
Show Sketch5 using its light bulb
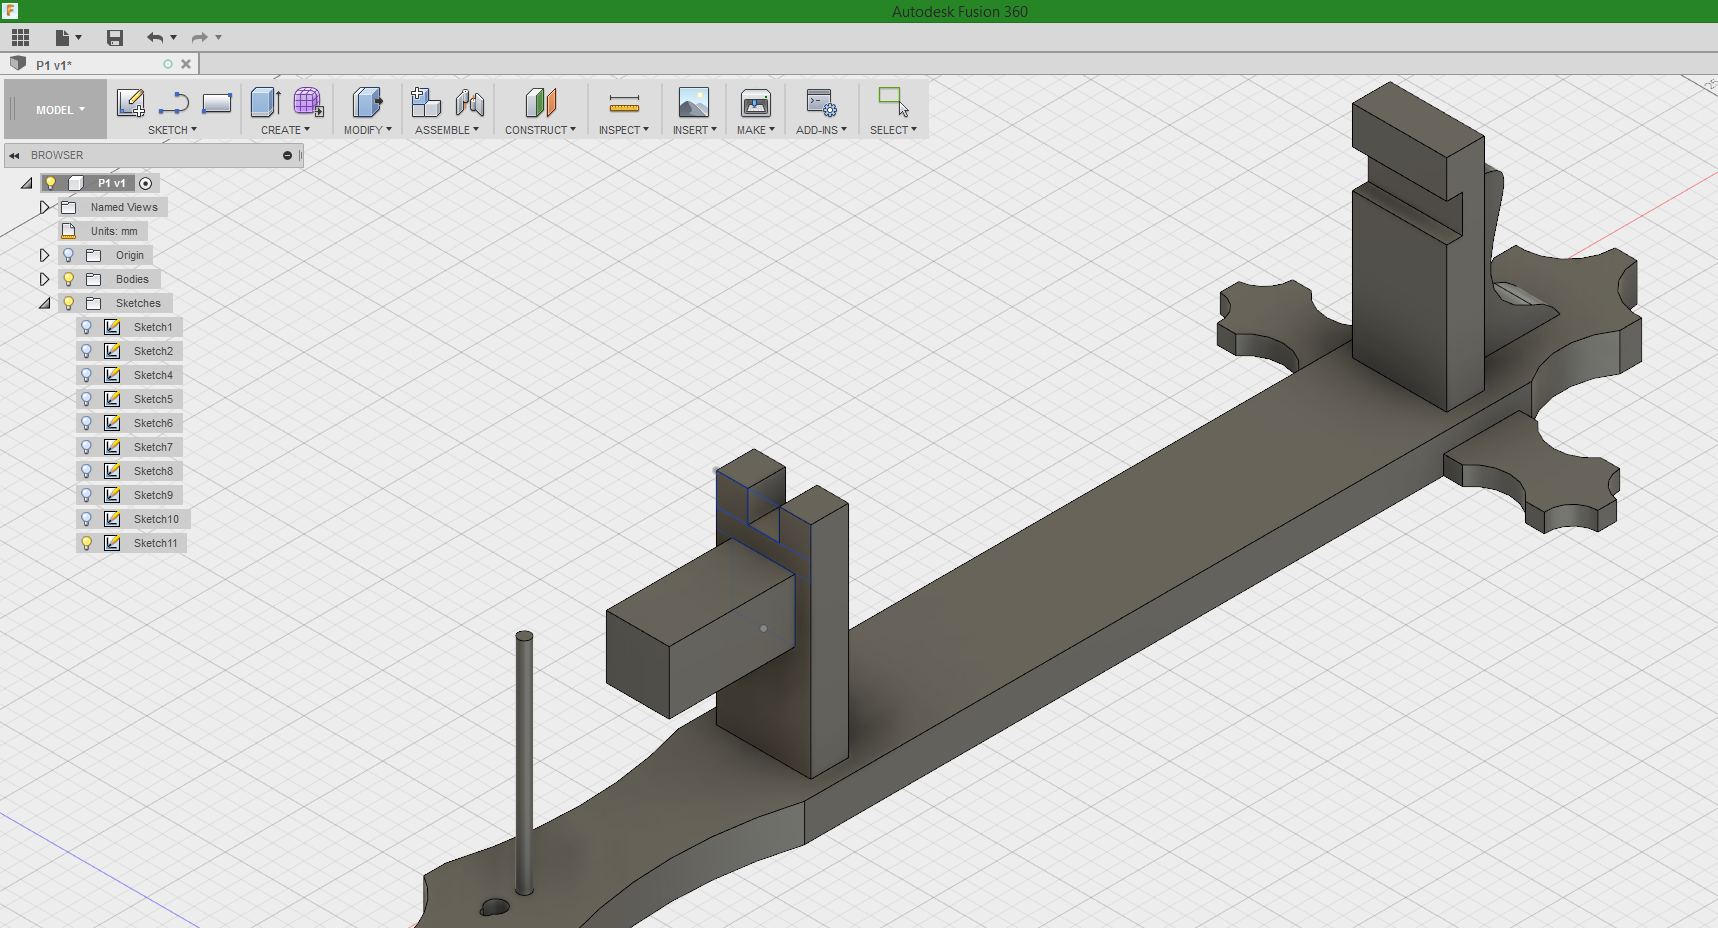86,399
